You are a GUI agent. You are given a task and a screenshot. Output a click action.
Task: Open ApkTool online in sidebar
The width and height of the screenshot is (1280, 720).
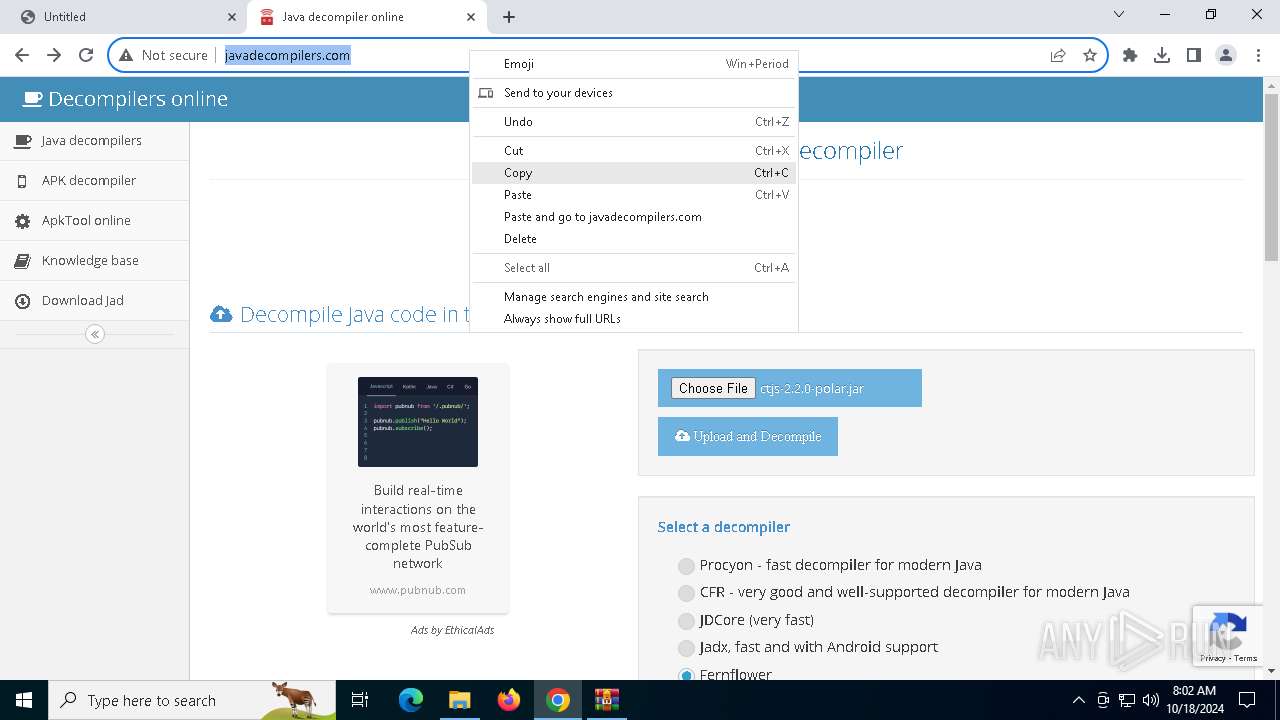(94, 221)
